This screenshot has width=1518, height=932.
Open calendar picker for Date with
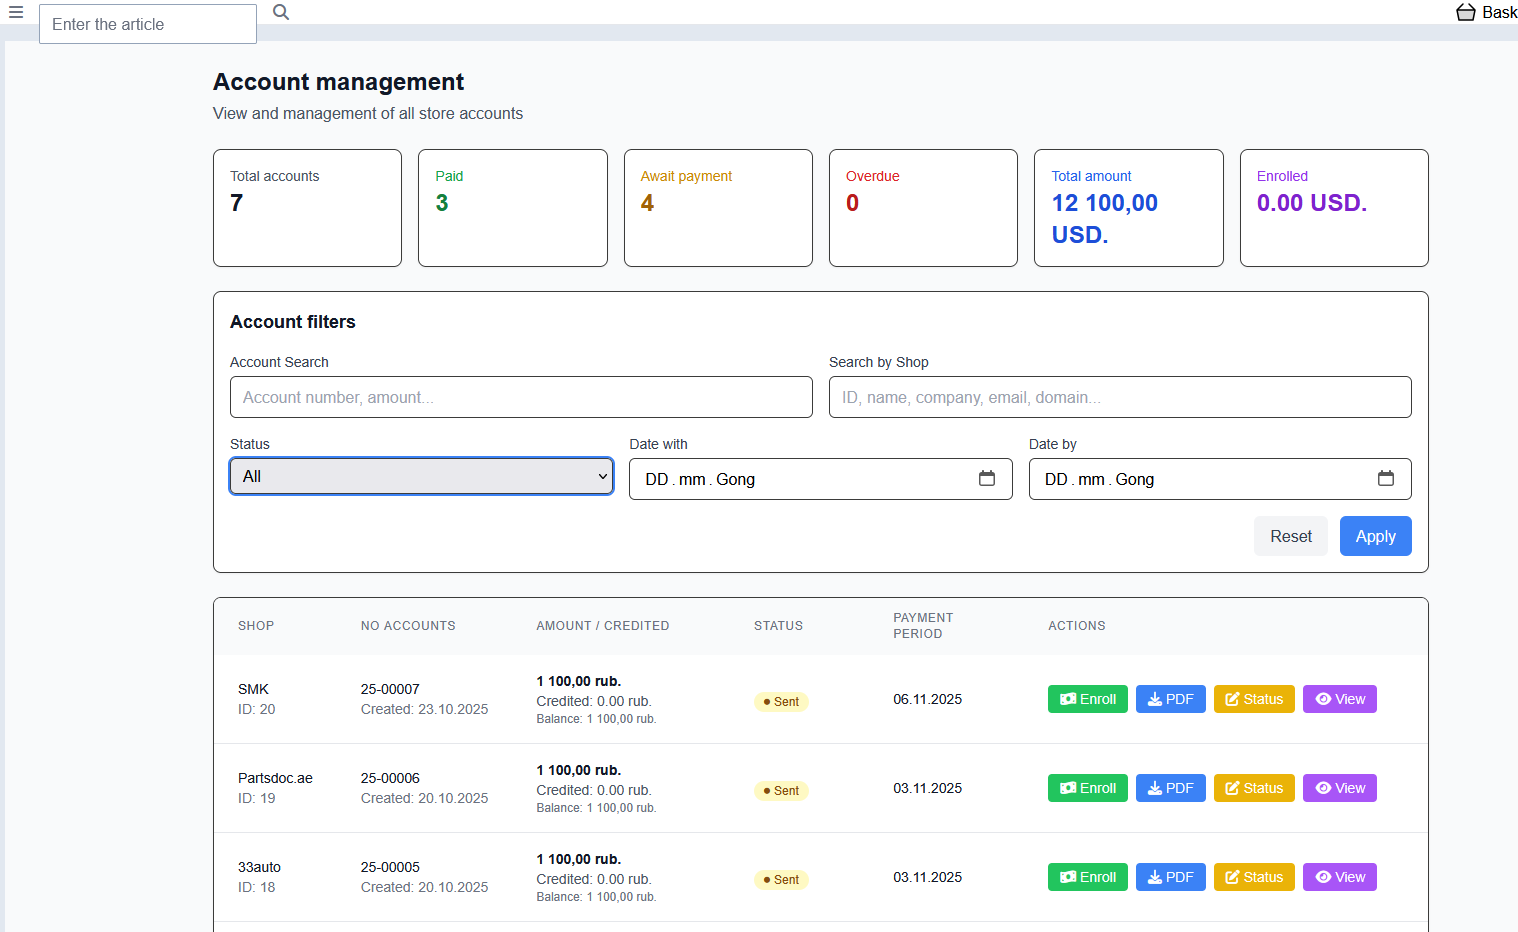click(986, 479)
